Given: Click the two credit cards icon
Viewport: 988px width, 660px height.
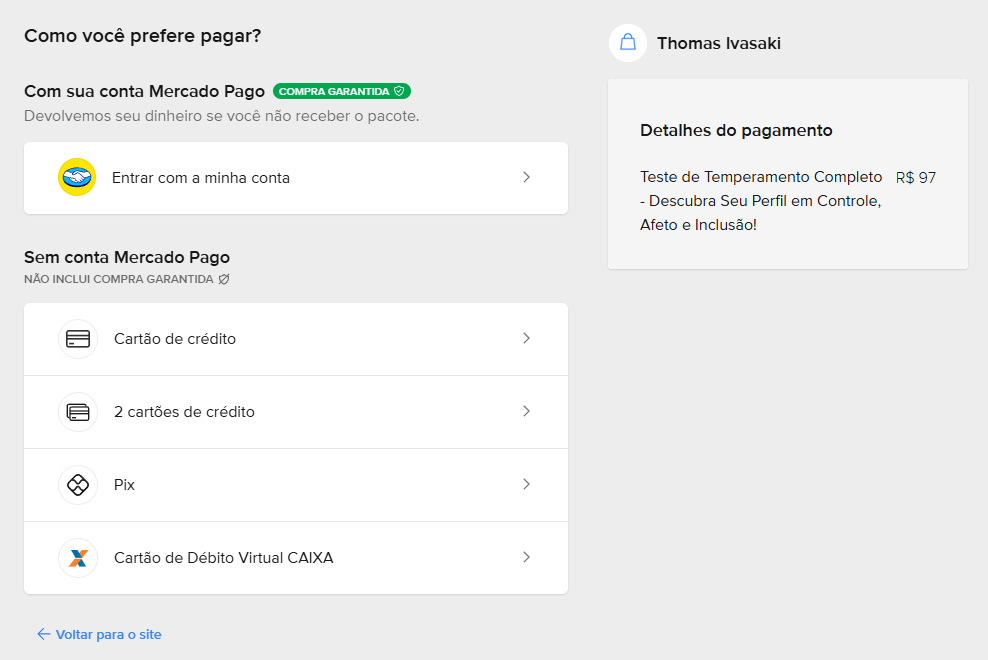Looking at the screenshot, I should 78,412.
